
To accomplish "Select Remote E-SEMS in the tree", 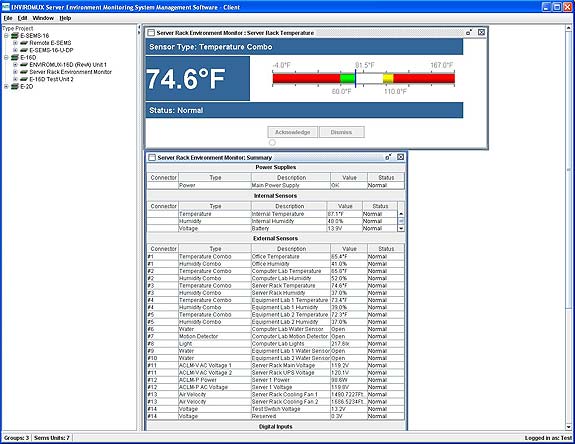I will (50, 43).
